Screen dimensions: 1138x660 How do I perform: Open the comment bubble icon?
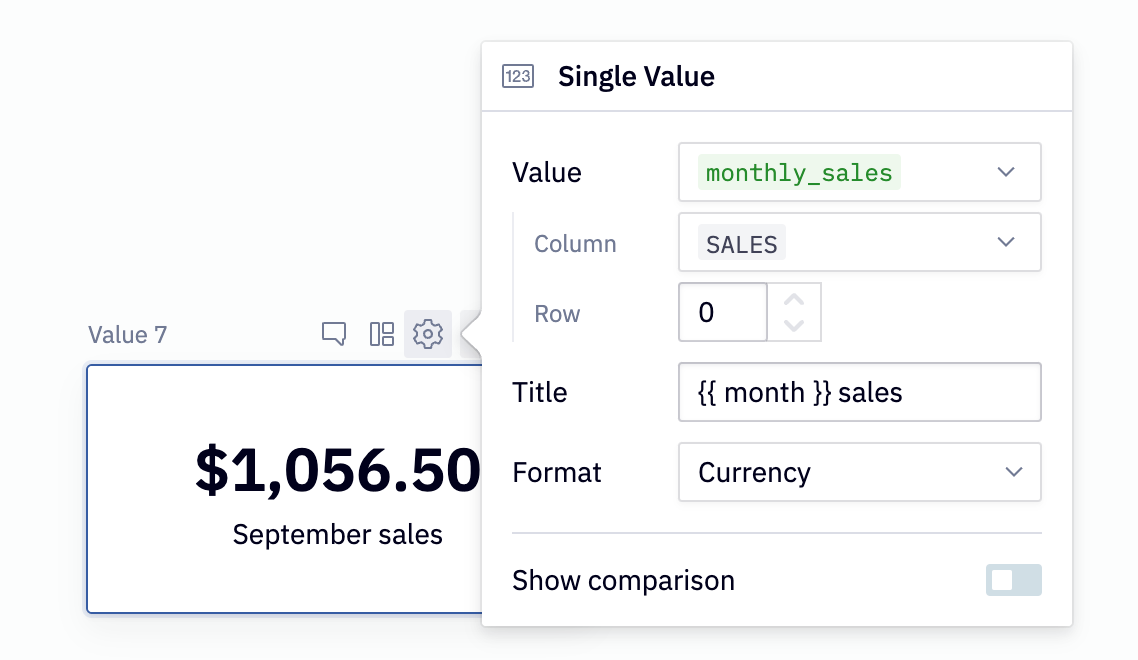pyautogui.click(x=334, y=334)
